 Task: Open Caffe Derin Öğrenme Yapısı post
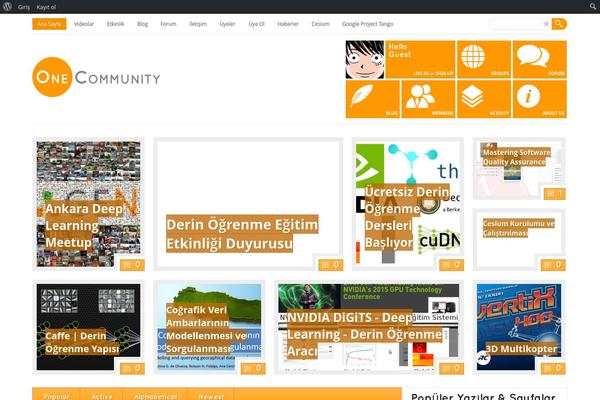[82, 342]
